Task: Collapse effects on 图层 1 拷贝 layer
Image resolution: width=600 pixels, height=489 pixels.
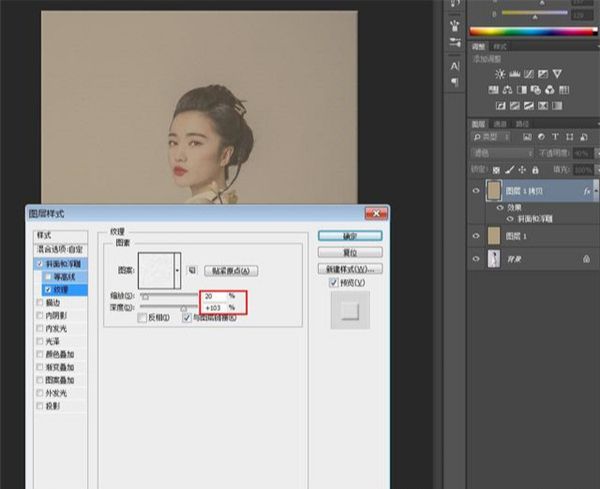Action: [595, 191]
